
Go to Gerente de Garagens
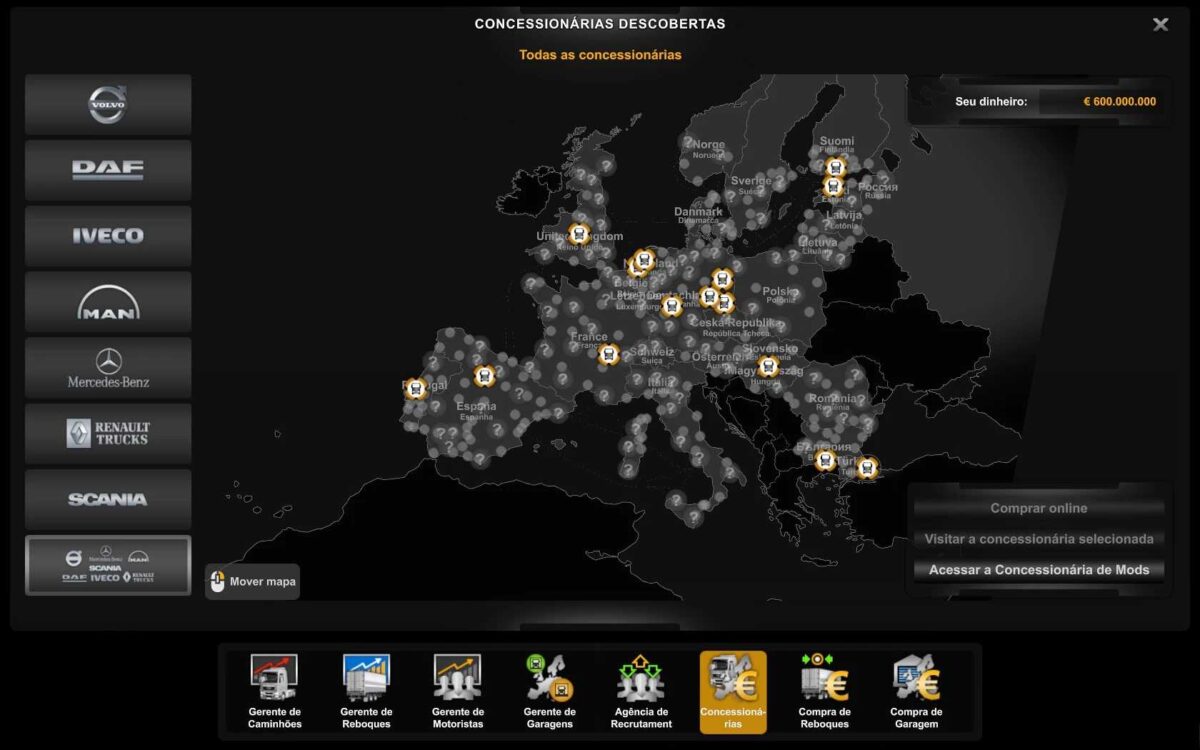click(549, 691)
